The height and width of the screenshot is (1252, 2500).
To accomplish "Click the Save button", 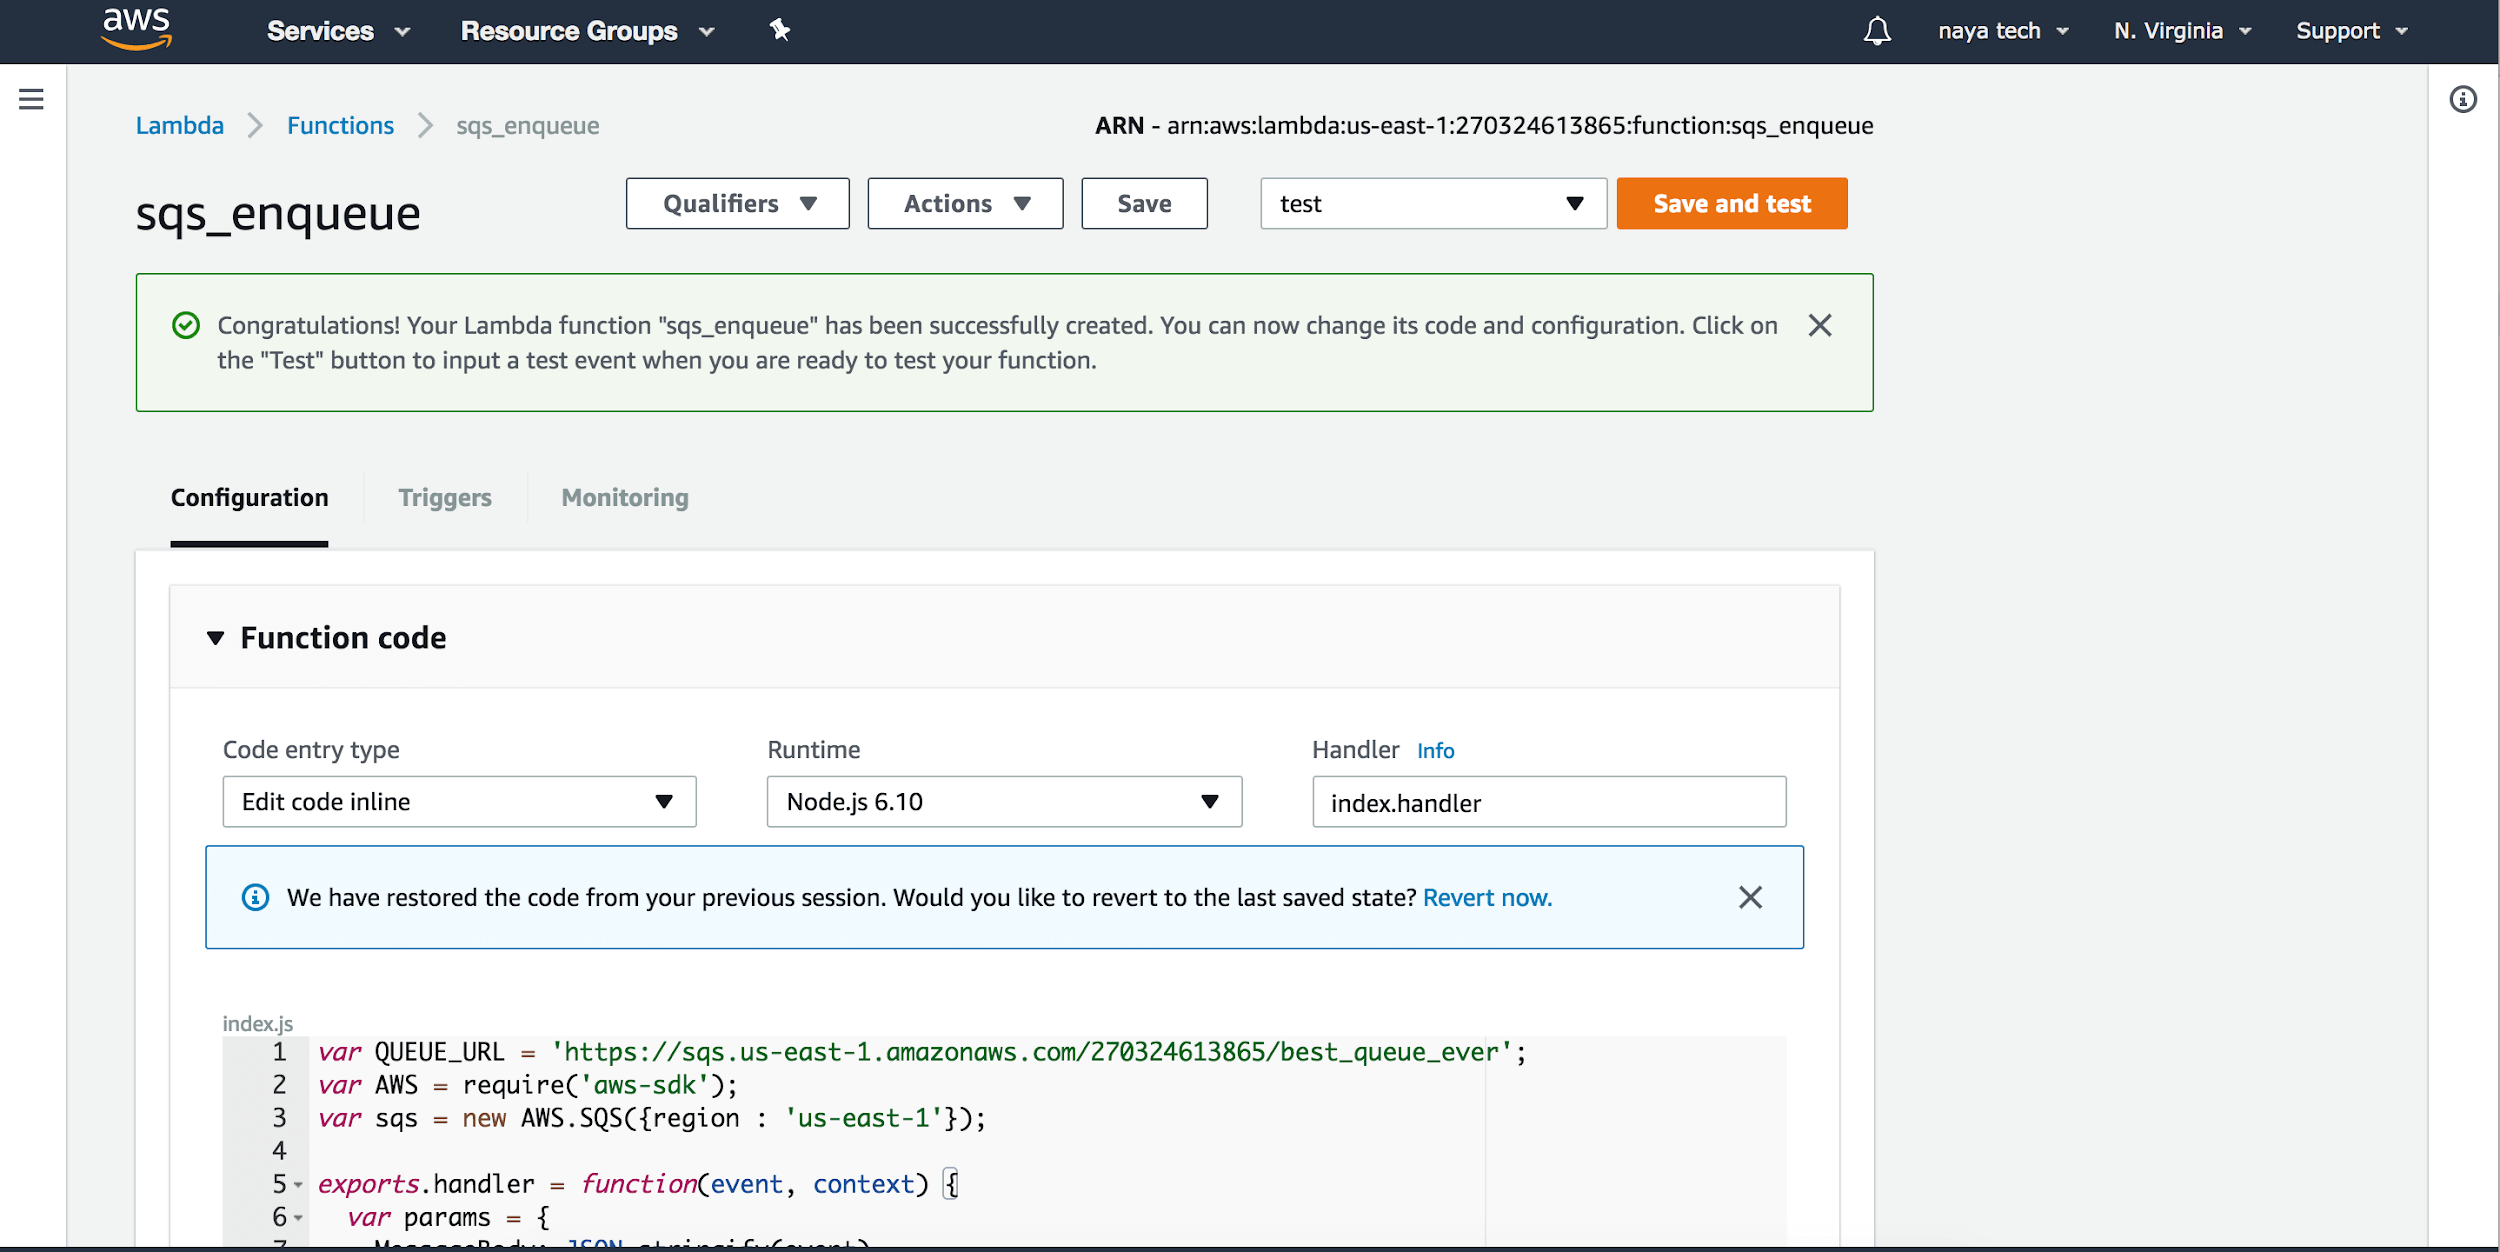I will (x=1144, y=204).
